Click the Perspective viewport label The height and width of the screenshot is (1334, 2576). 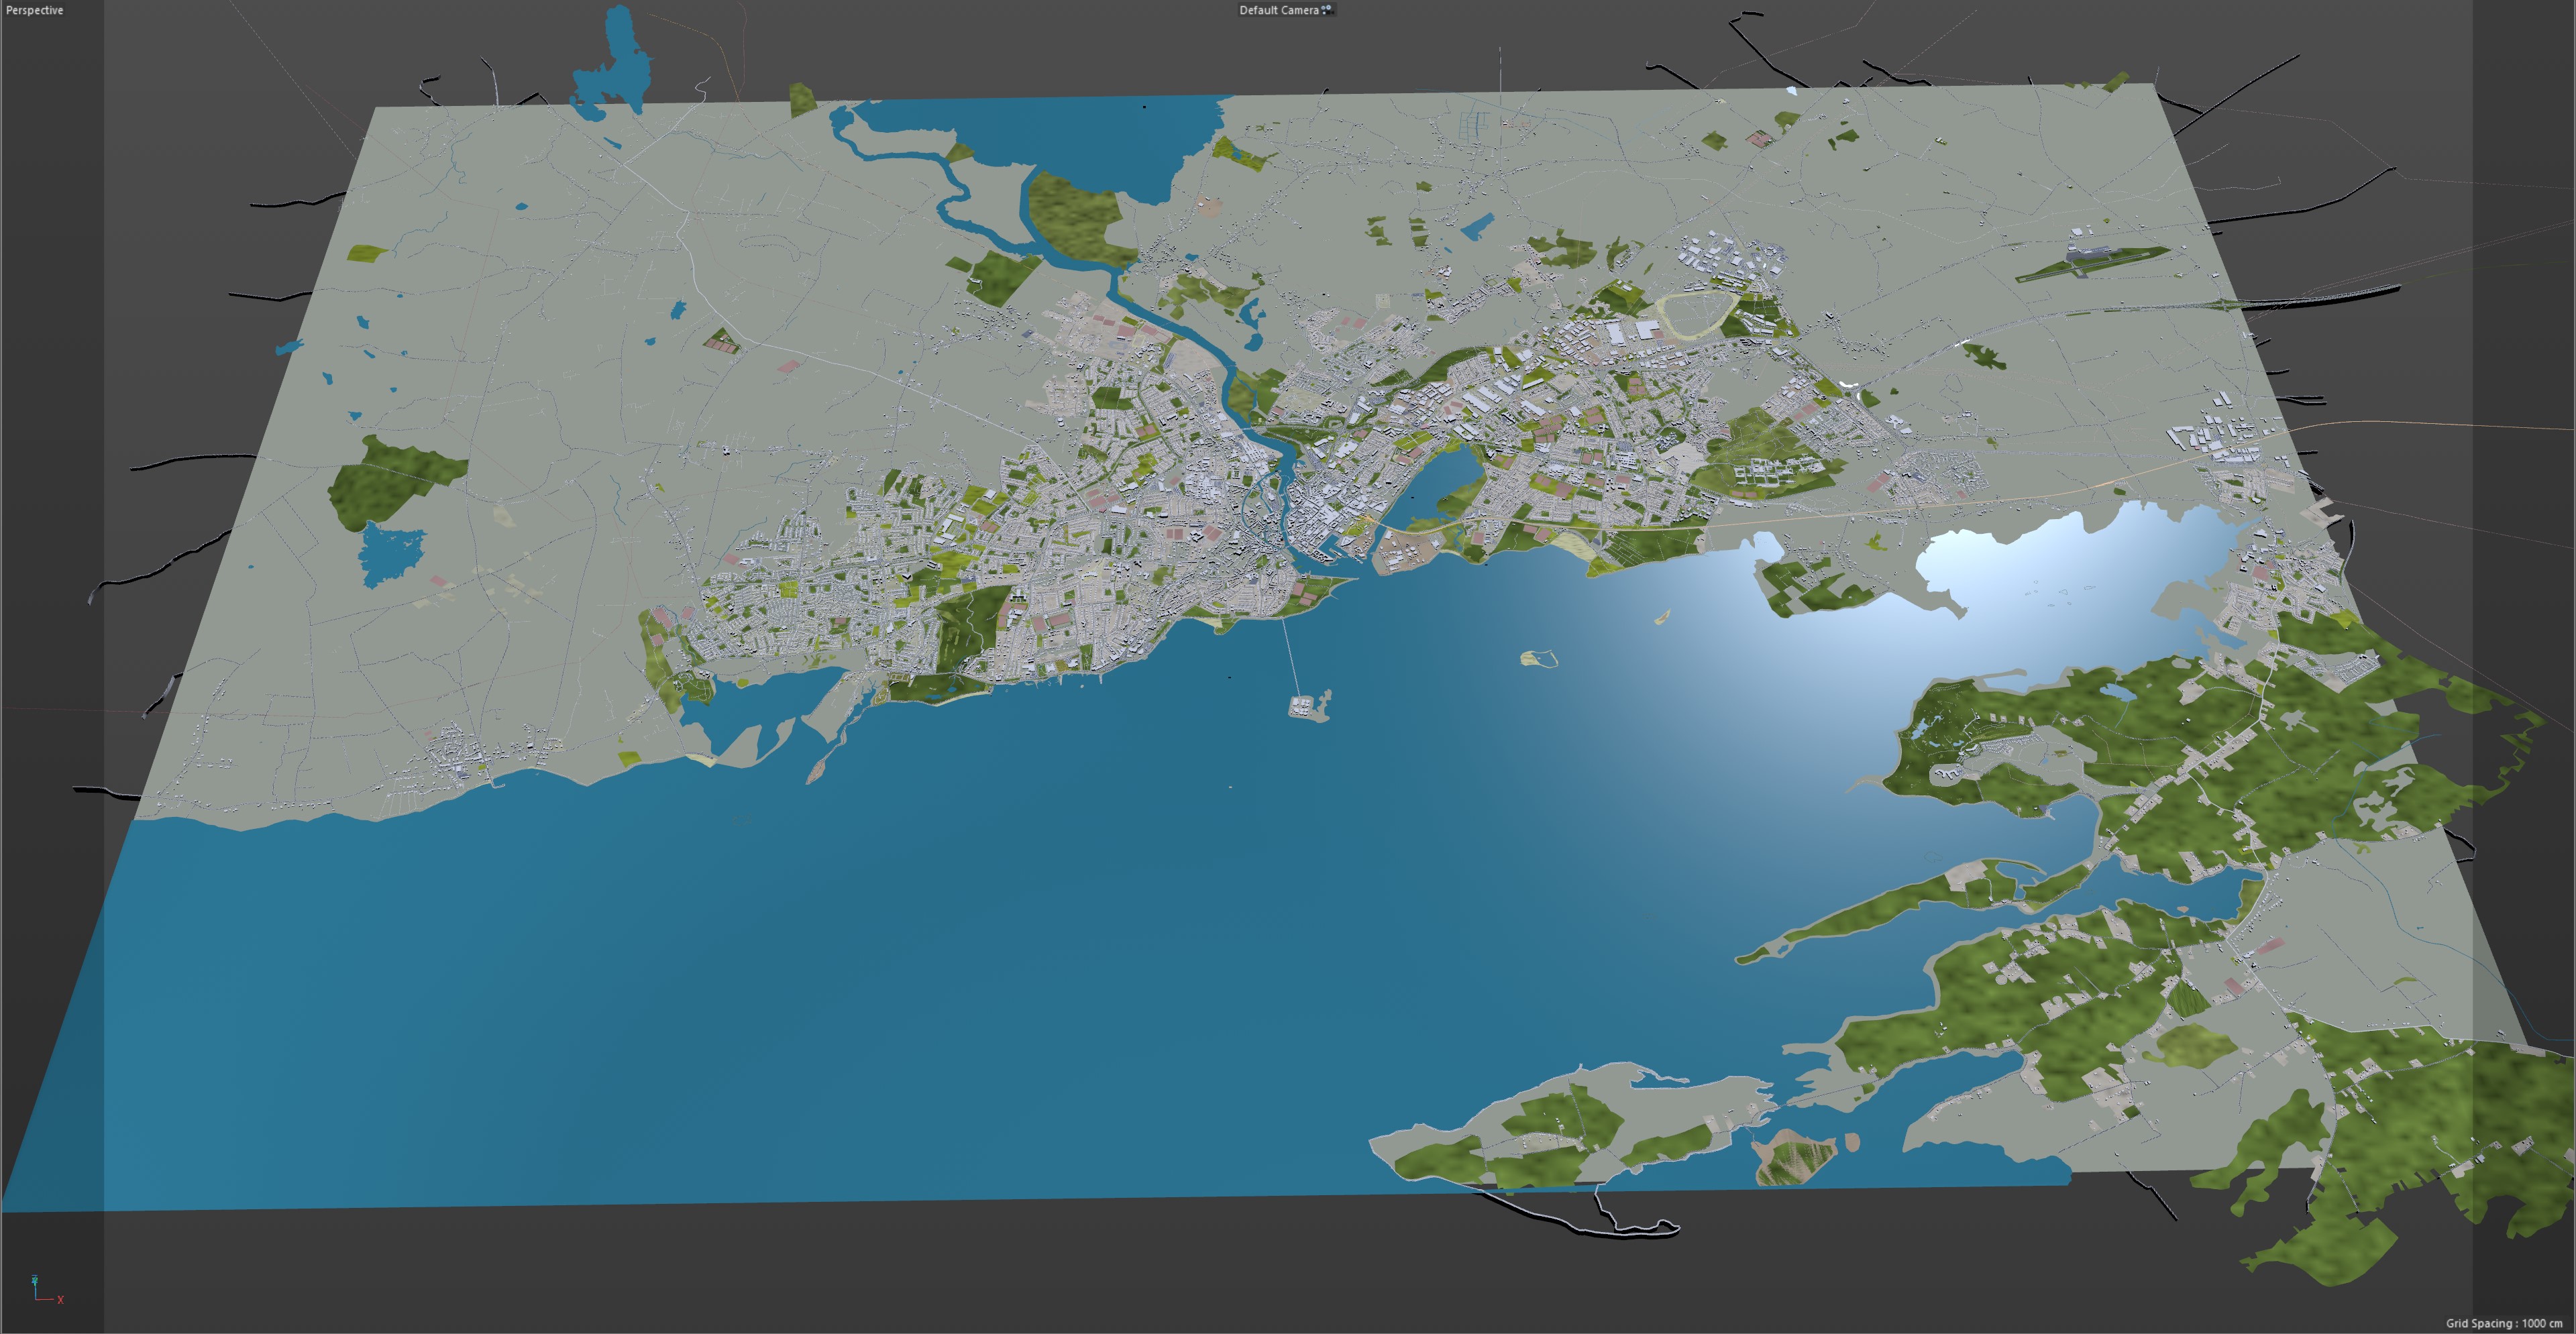pos(35,10)
